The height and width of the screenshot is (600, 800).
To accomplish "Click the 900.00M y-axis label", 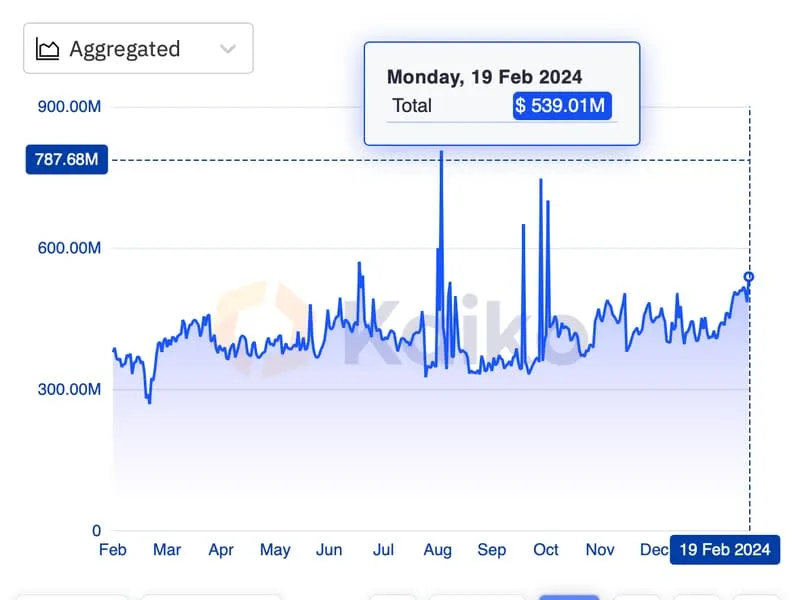I will pyautogui.click(x=69, y=107).
